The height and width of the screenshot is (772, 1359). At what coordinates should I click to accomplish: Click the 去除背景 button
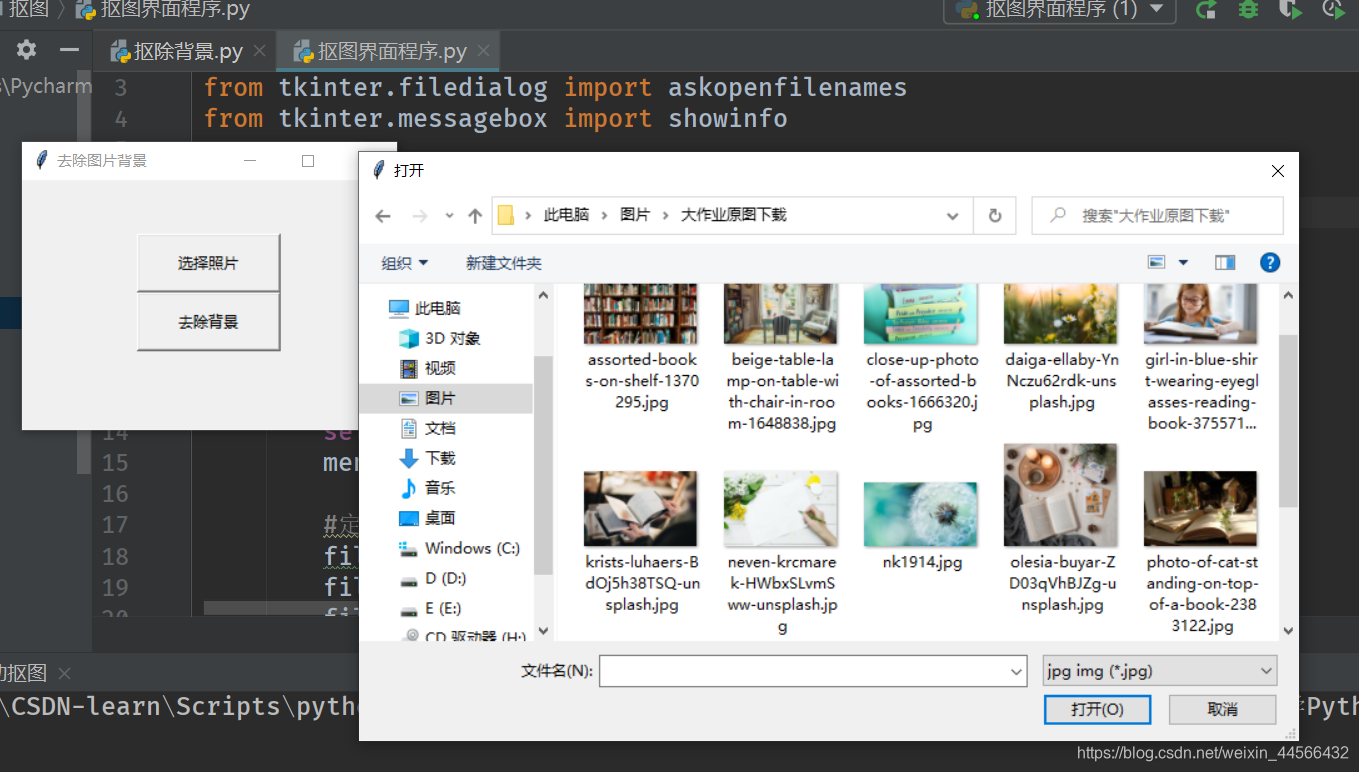pos(208,322)
